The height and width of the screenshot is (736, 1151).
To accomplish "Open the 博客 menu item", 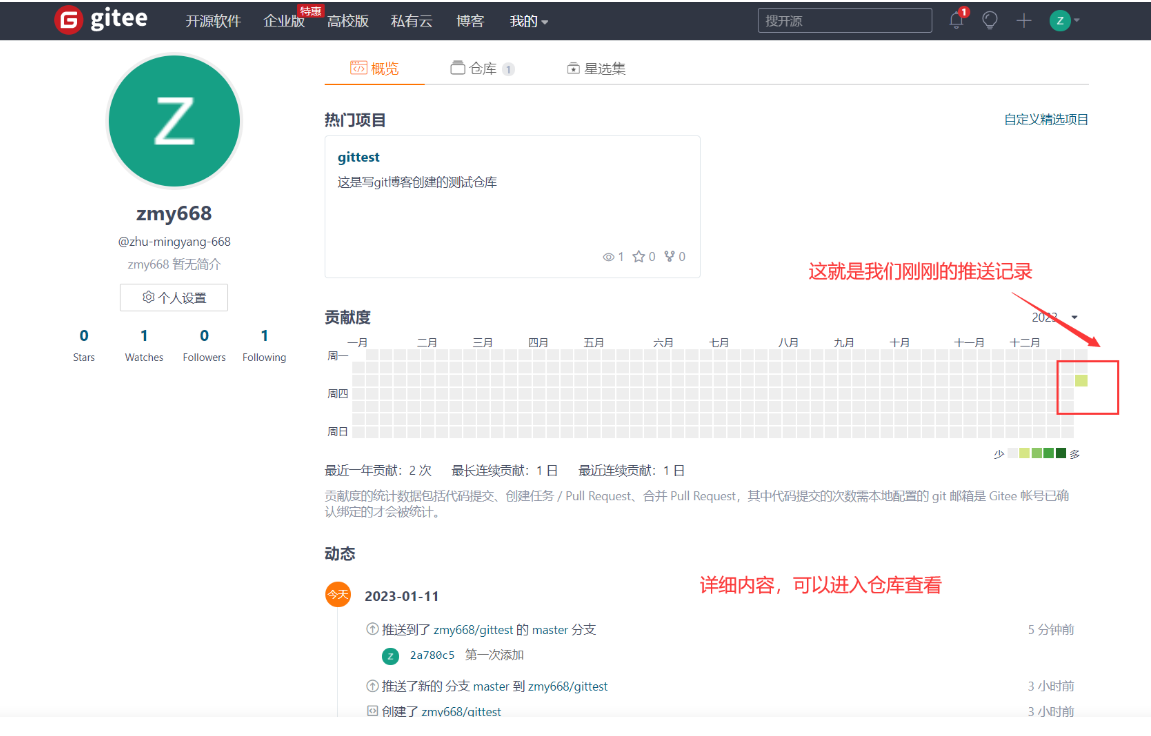I will point(470,21).
